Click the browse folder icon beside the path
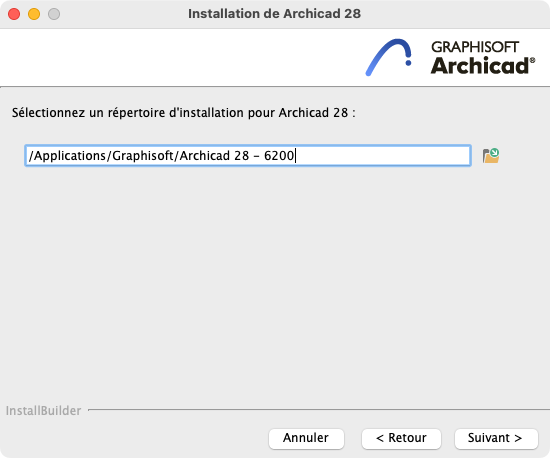Image resolution: width=550 pixels, height=458 pixels. pyautogui.click(x=491, y=156)
